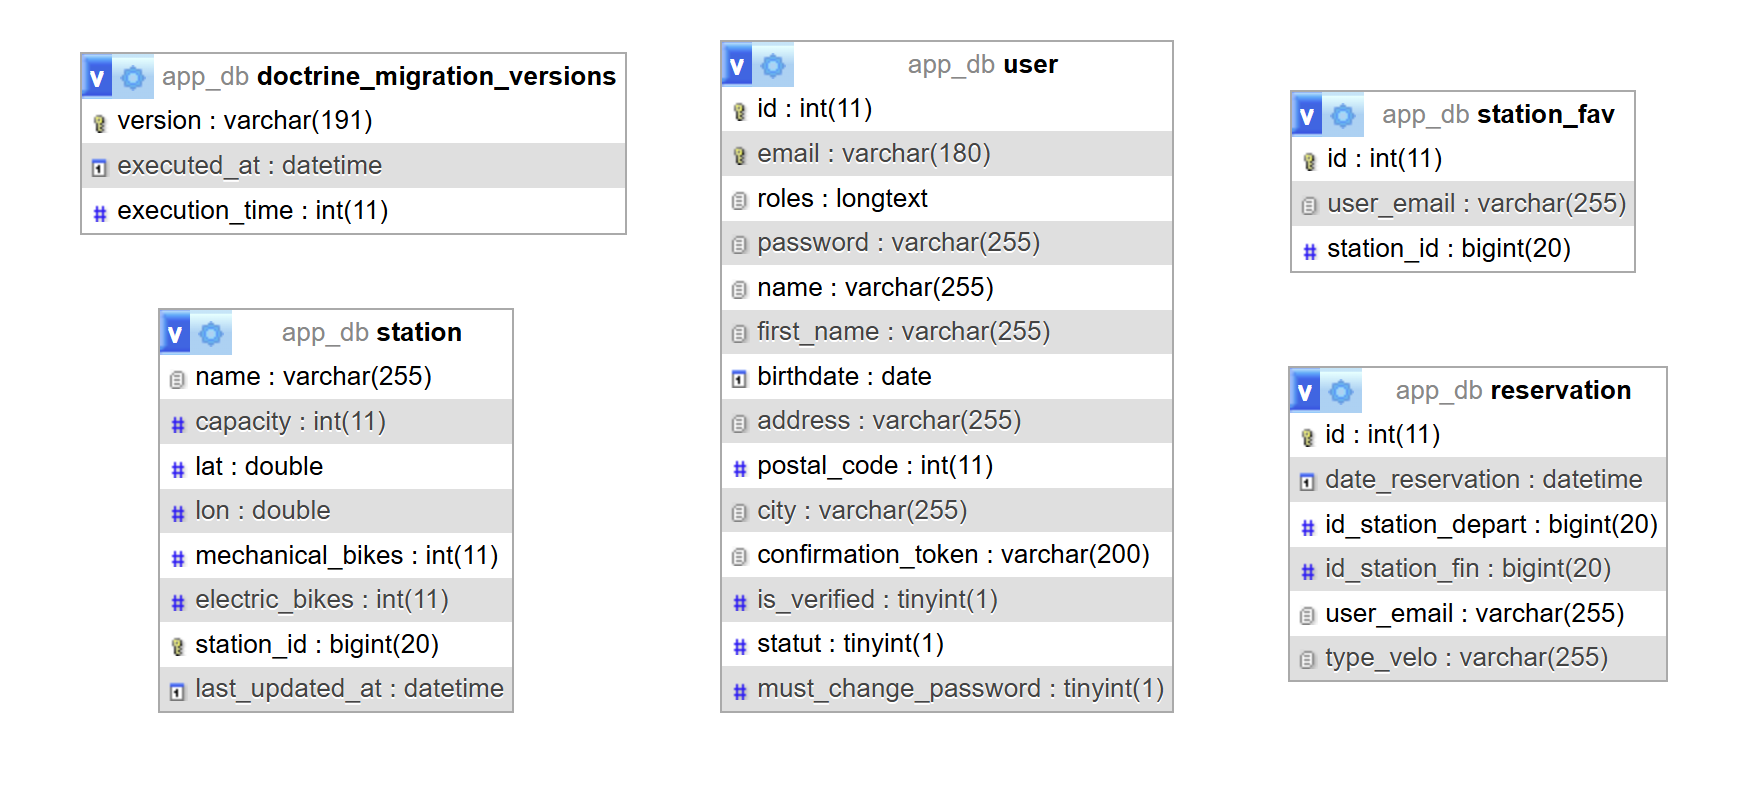The height and width of the screenshot is (790, 1752).
Task: Click the date icon beside birthdate column
Action: point(739,379)
